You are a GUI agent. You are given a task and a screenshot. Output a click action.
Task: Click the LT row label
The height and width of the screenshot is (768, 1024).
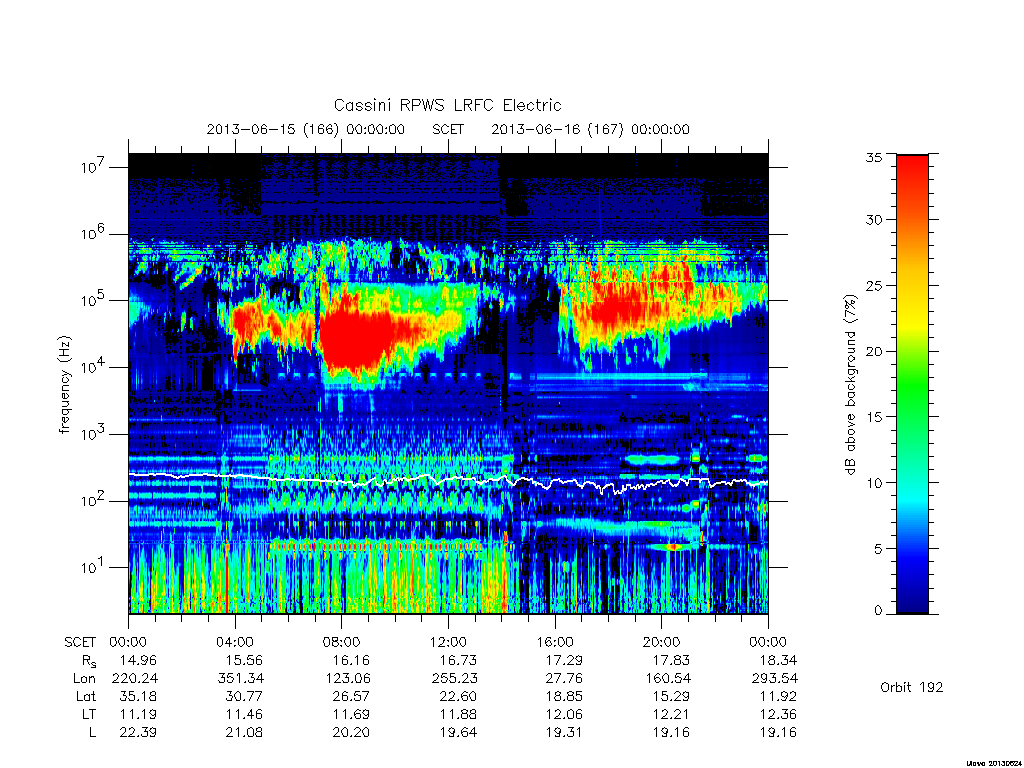pos(89,714)
